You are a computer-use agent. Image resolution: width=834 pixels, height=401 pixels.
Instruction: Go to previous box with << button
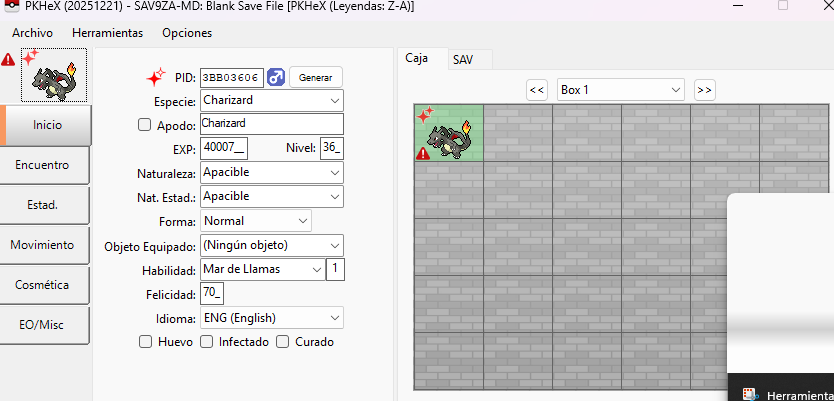click(537, 90)
